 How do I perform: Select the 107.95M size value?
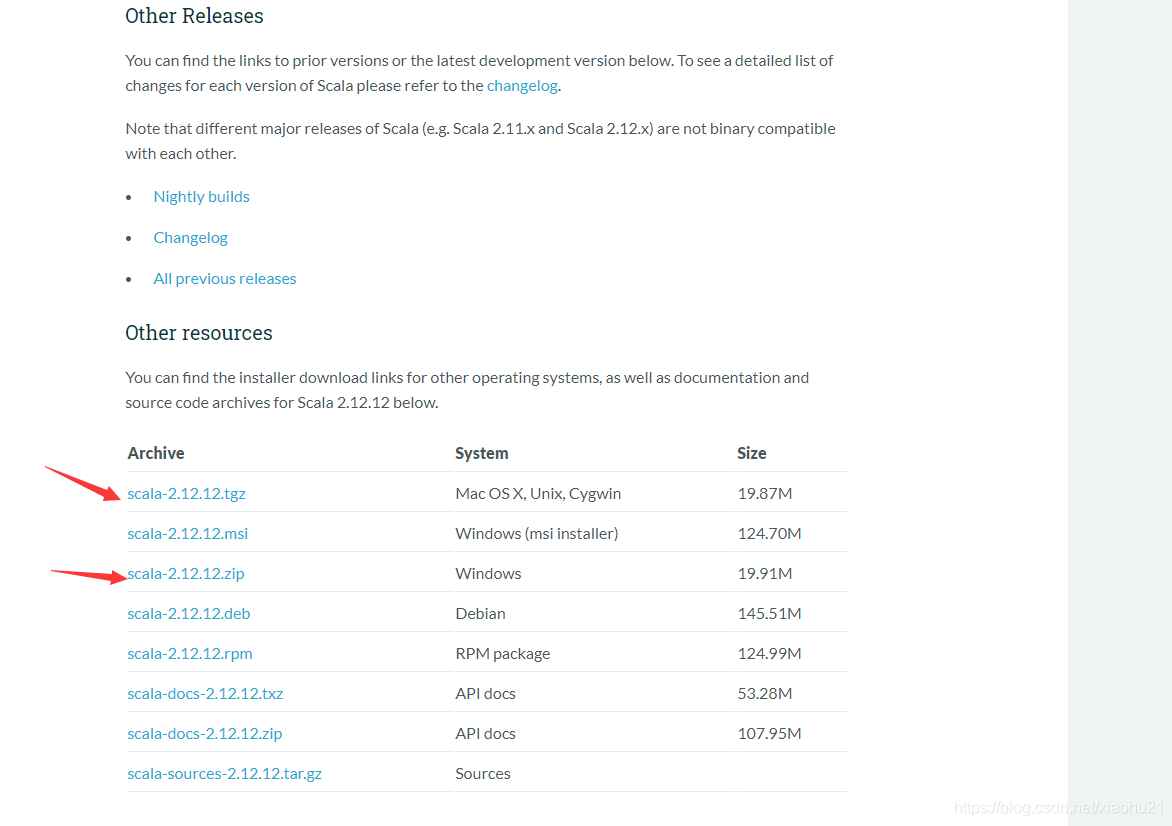pyautogui.click(x=768, y=733)
